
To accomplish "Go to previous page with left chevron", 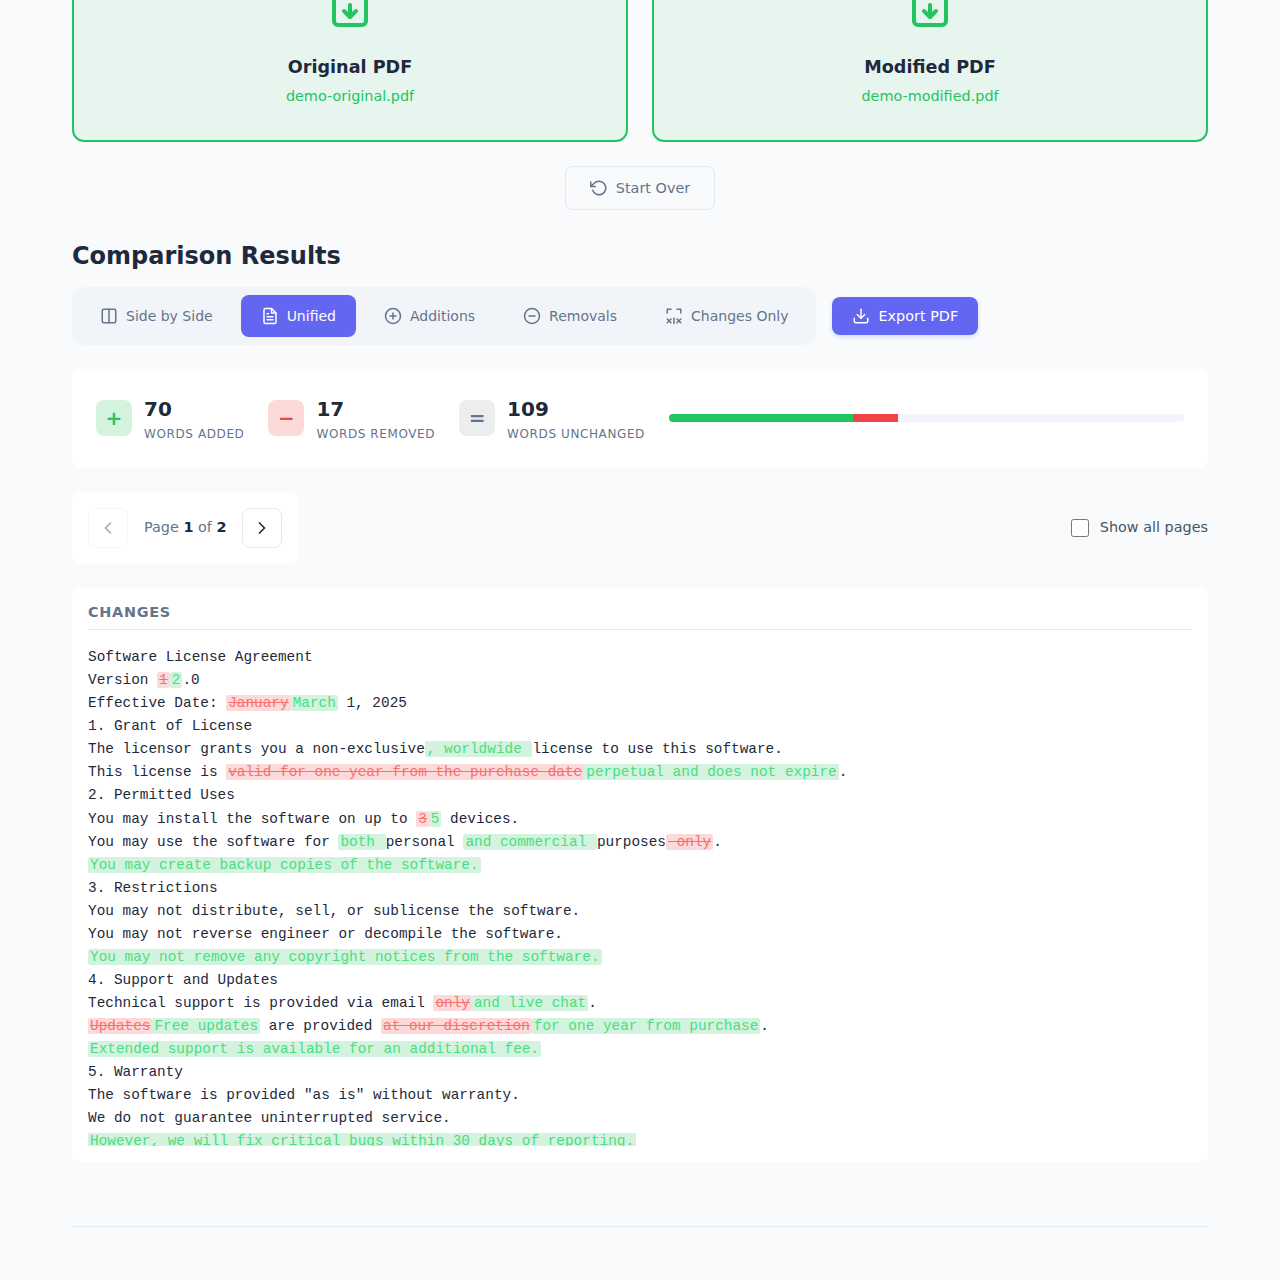I will (108, 528).
